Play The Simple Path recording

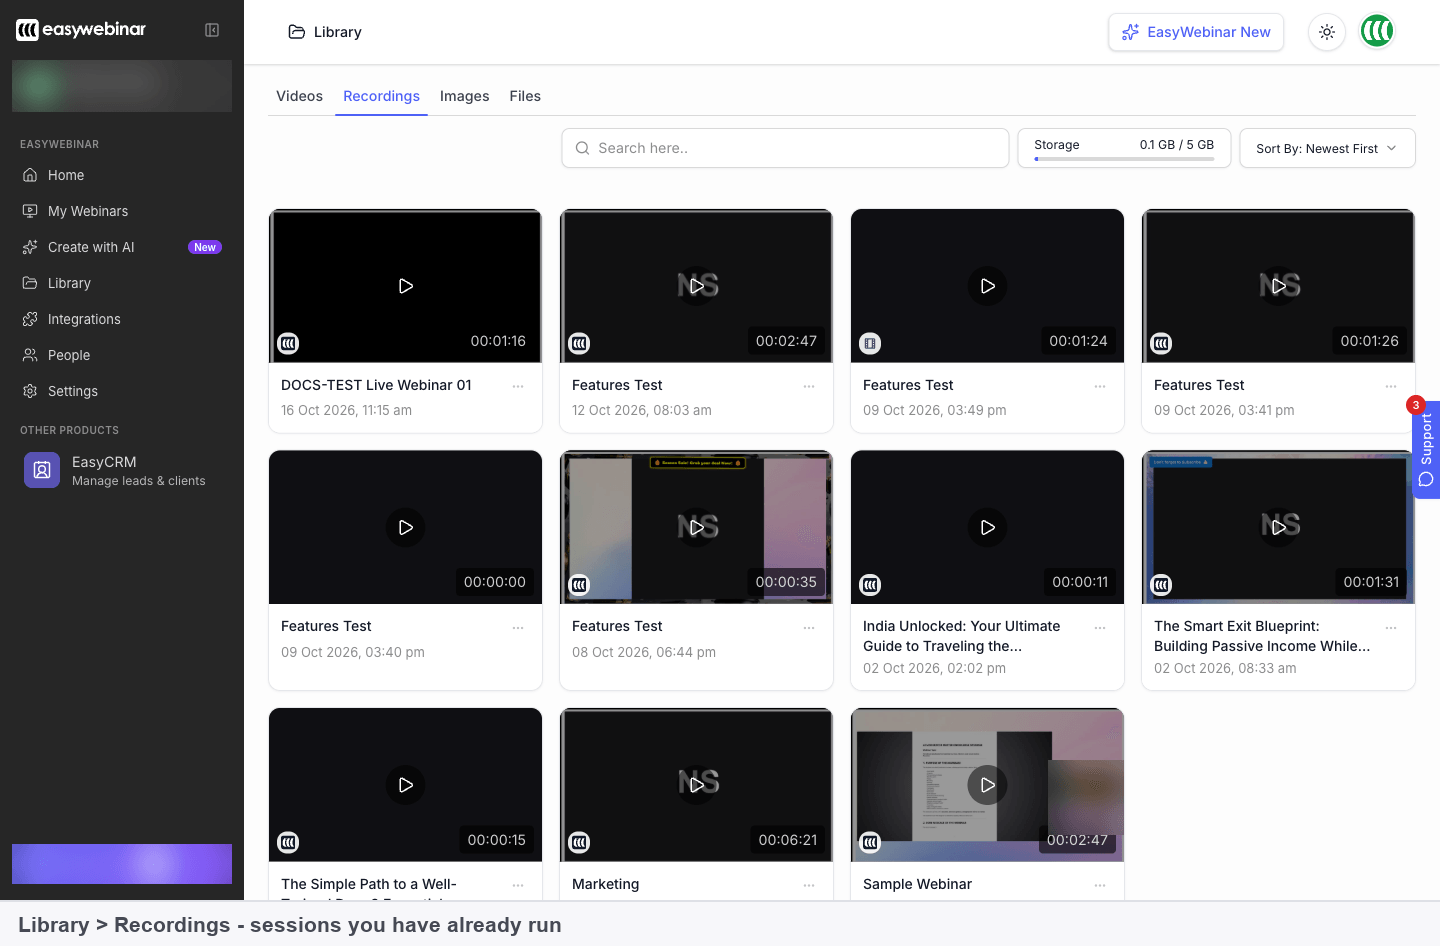405,785
